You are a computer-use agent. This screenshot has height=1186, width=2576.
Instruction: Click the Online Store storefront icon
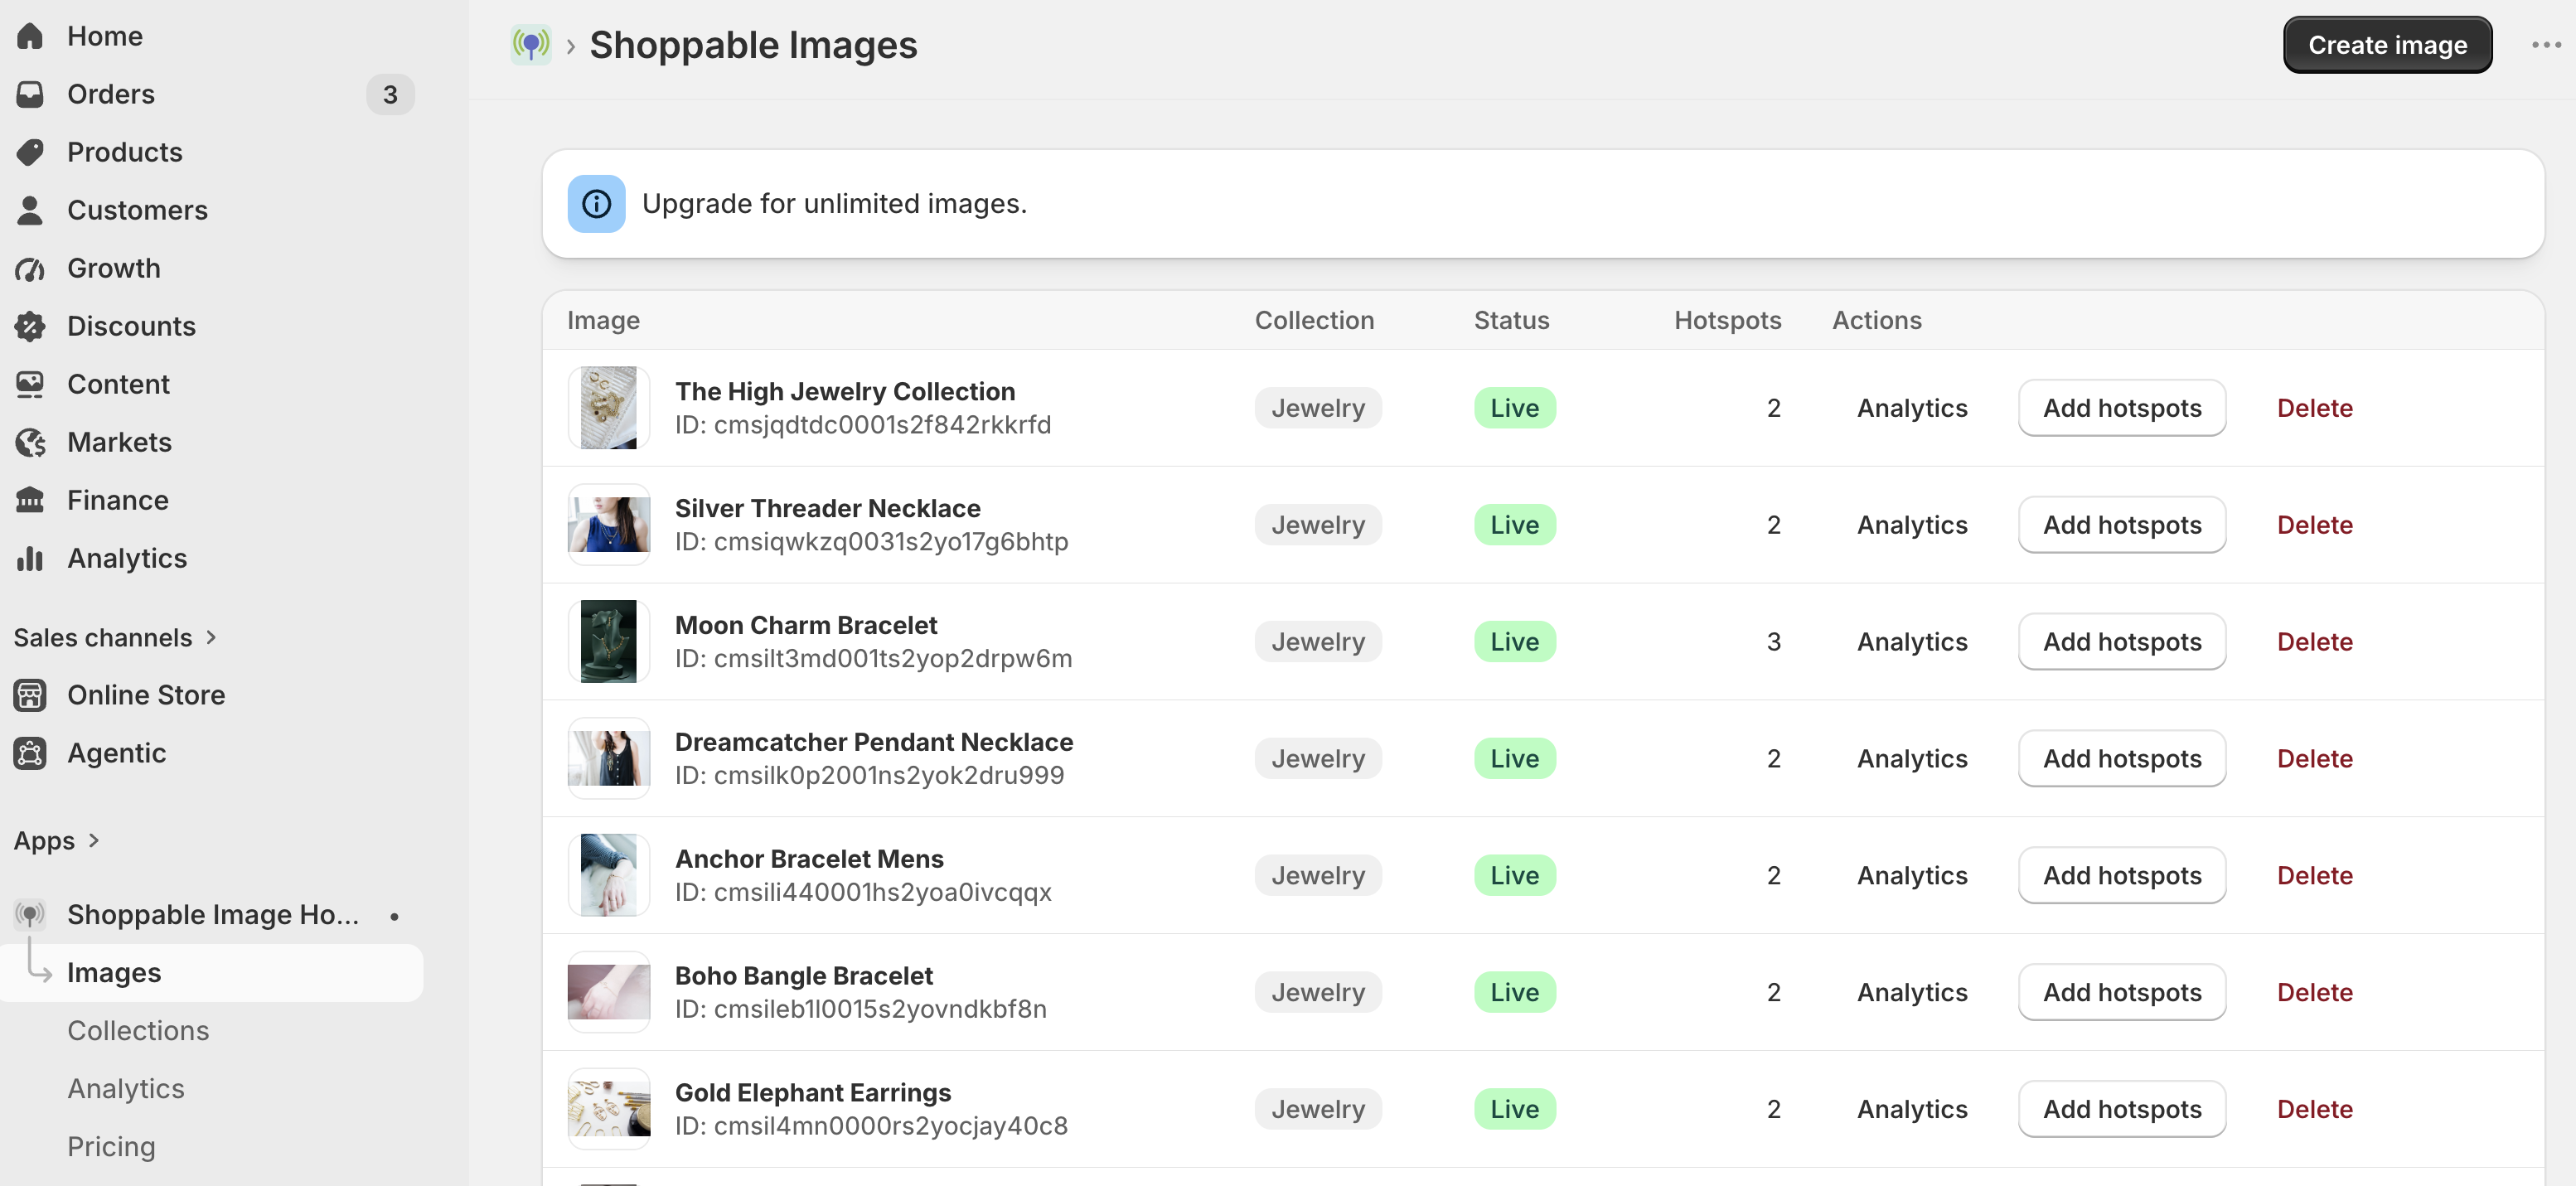pyautogui.click(x=30, y=695)
